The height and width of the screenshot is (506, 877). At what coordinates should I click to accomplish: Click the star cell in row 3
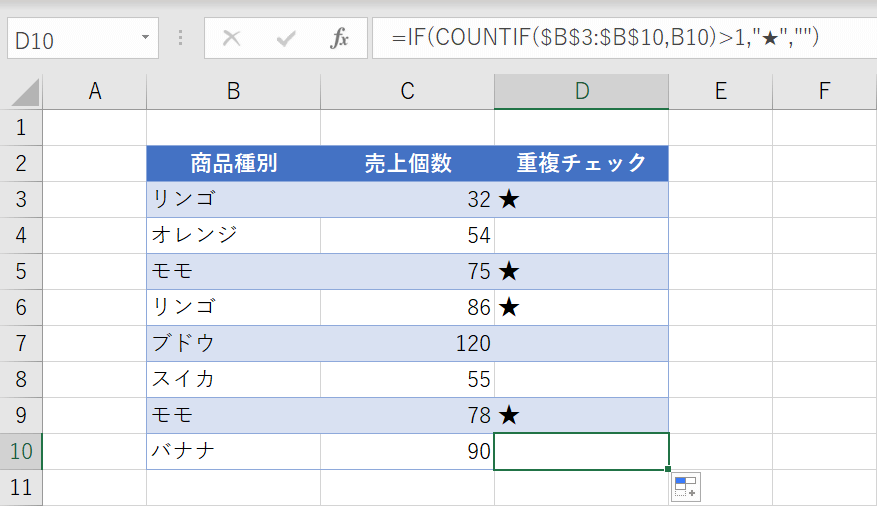pyautogui.click(x=581, y=199)
